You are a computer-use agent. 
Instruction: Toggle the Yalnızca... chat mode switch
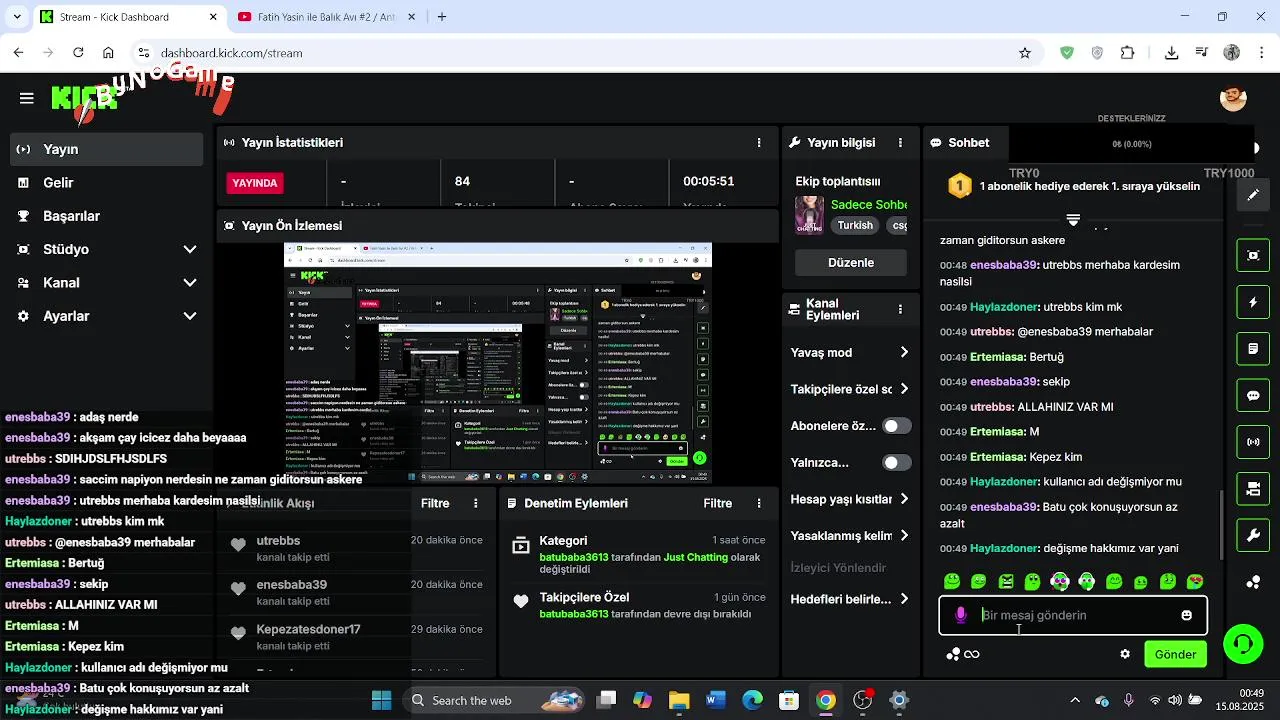click(897, 463)
